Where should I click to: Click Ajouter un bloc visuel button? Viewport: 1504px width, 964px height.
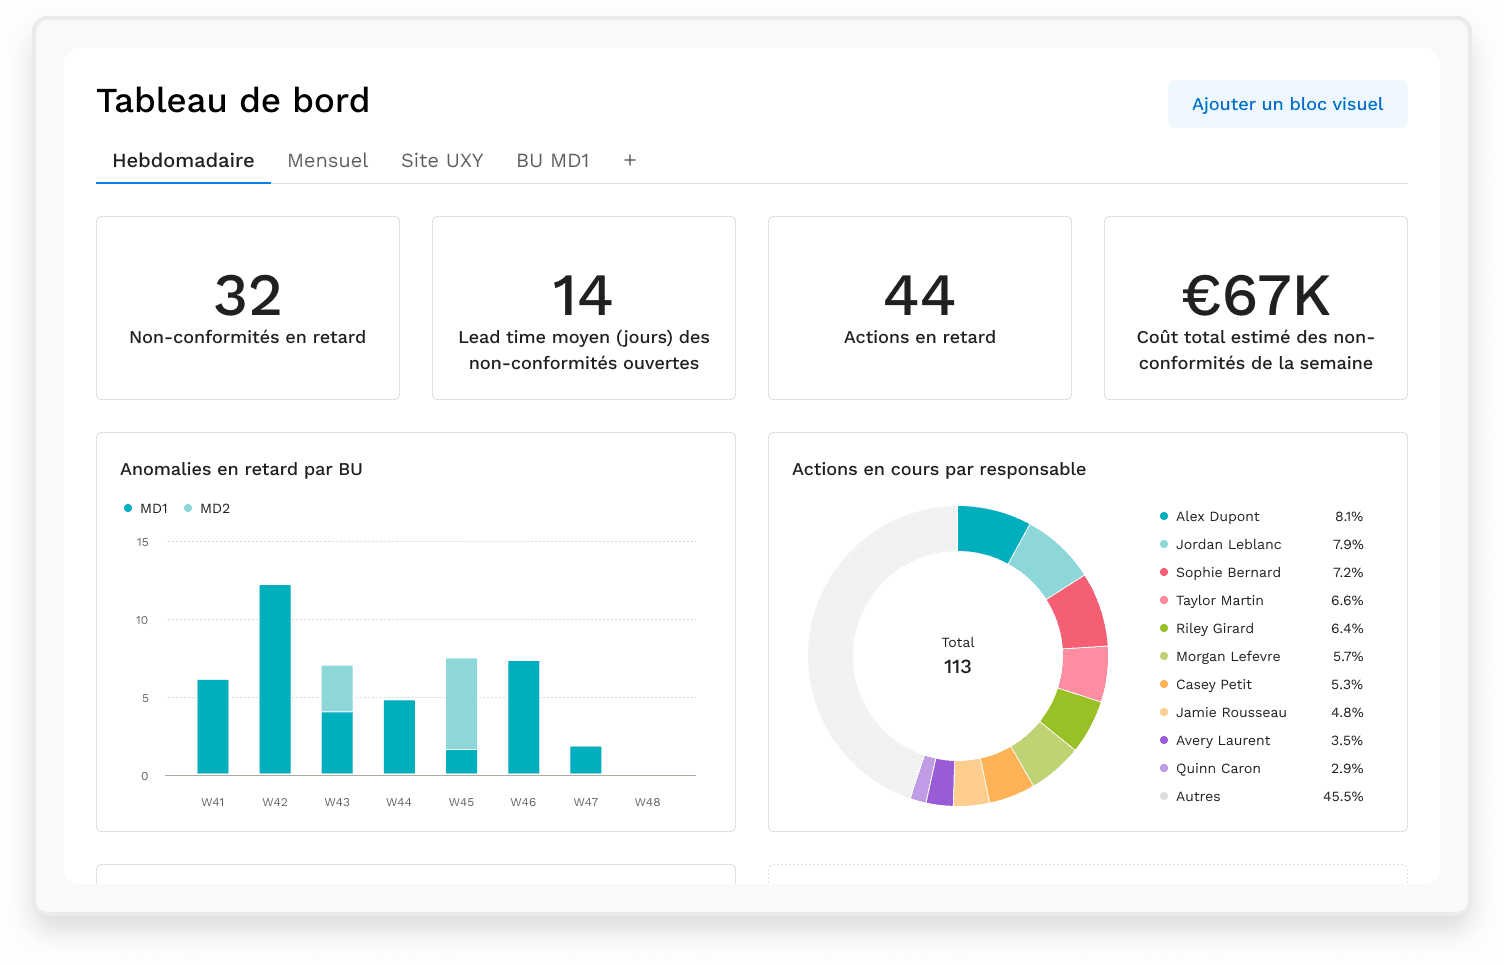1288,104
